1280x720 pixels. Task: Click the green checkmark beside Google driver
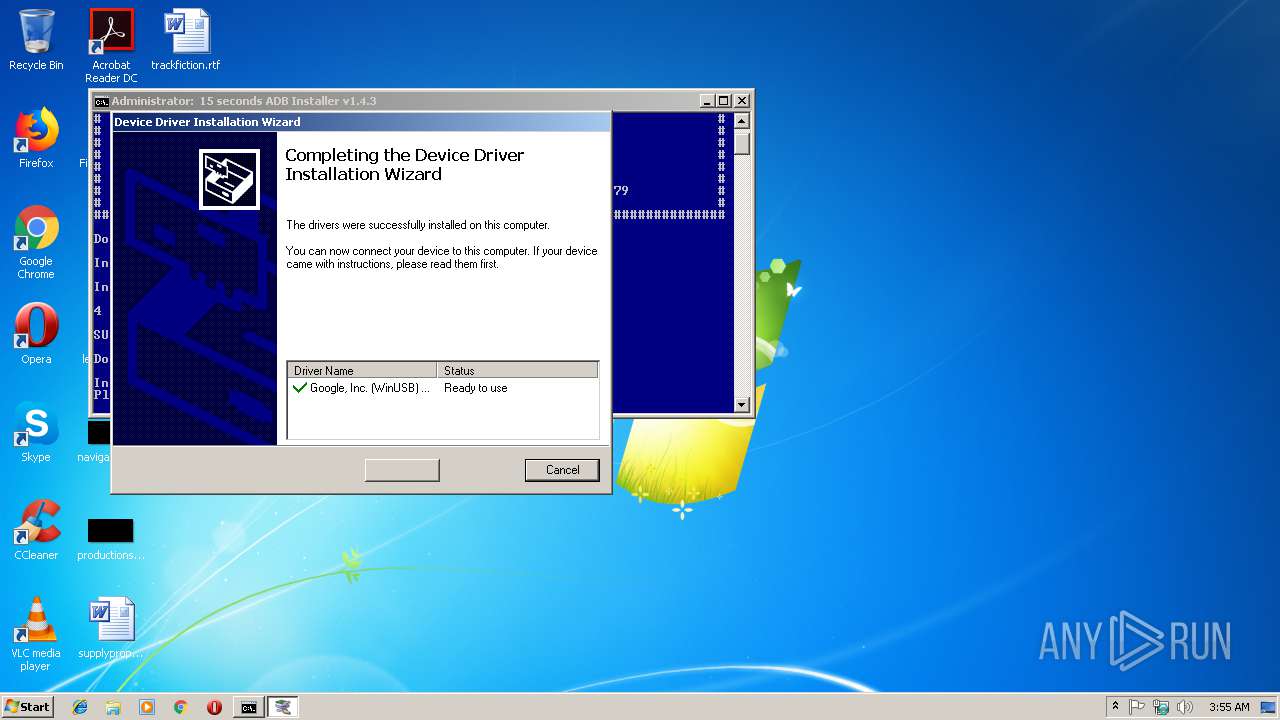(x=299, y=388)
